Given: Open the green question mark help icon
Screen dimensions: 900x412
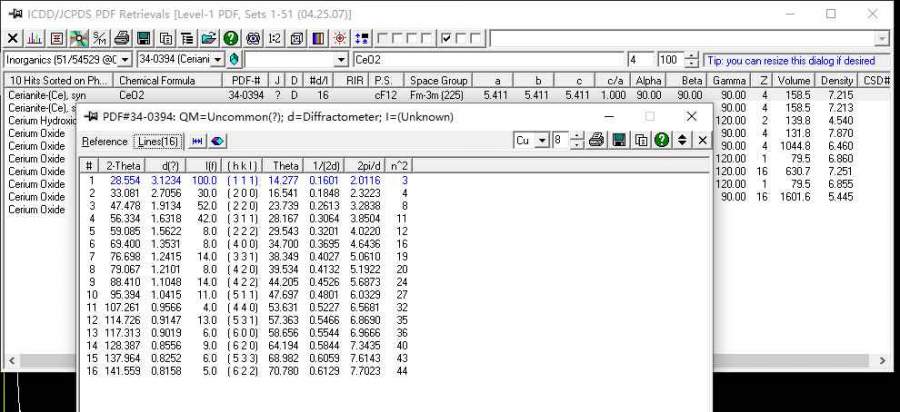Looking at the screenshot, I should [231, 39].
